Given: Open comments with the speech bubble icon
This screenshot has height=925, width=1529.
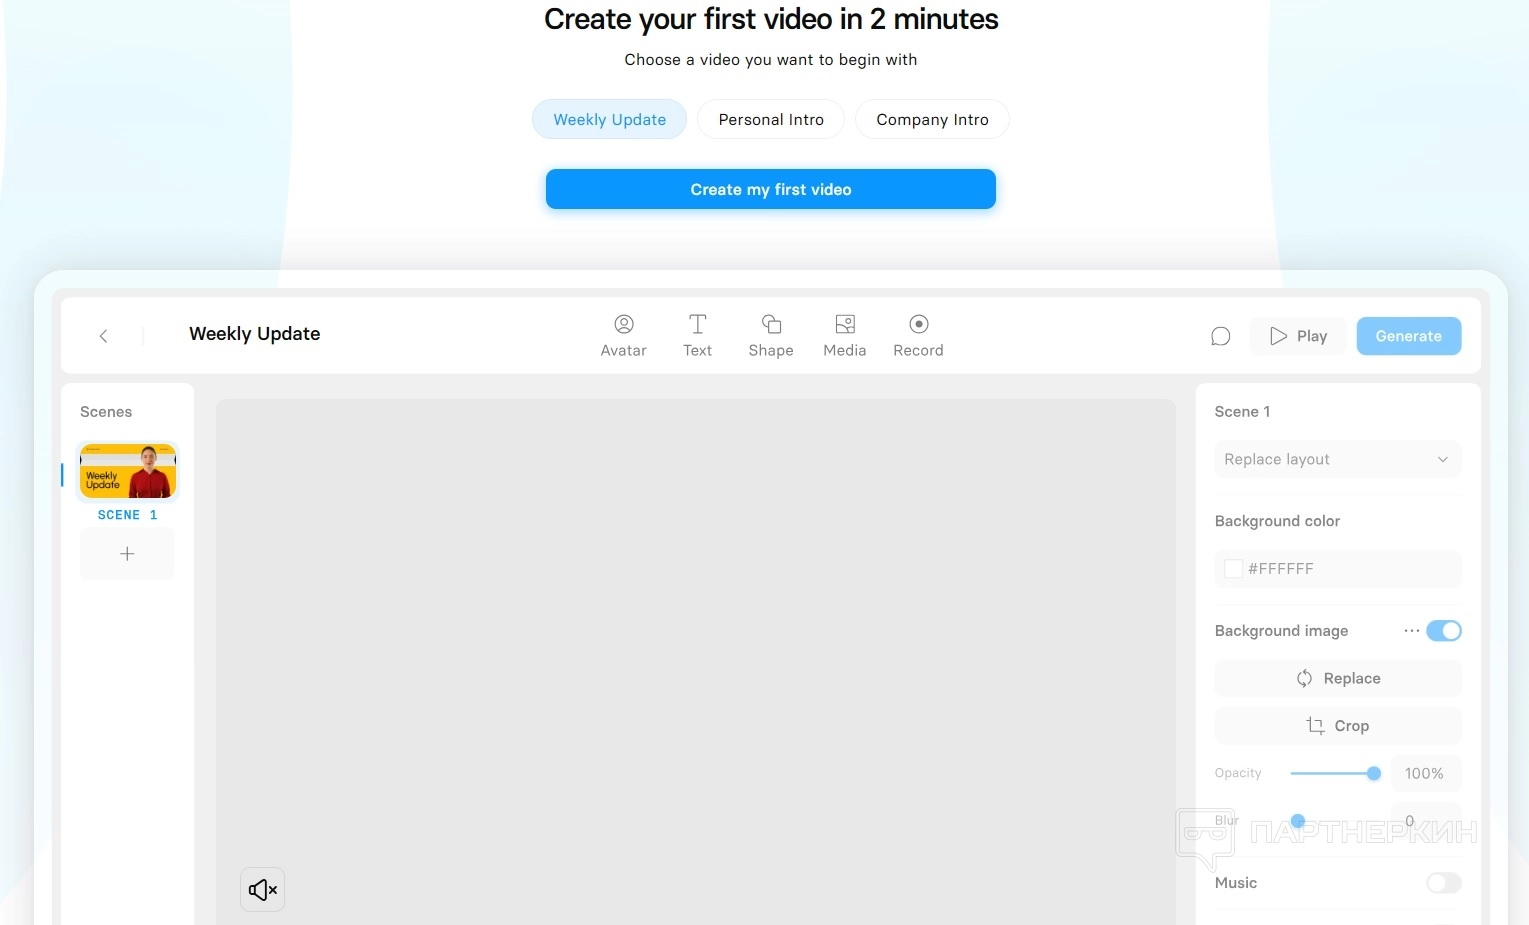Looking at the screenshot, I should pos(1220,336).
